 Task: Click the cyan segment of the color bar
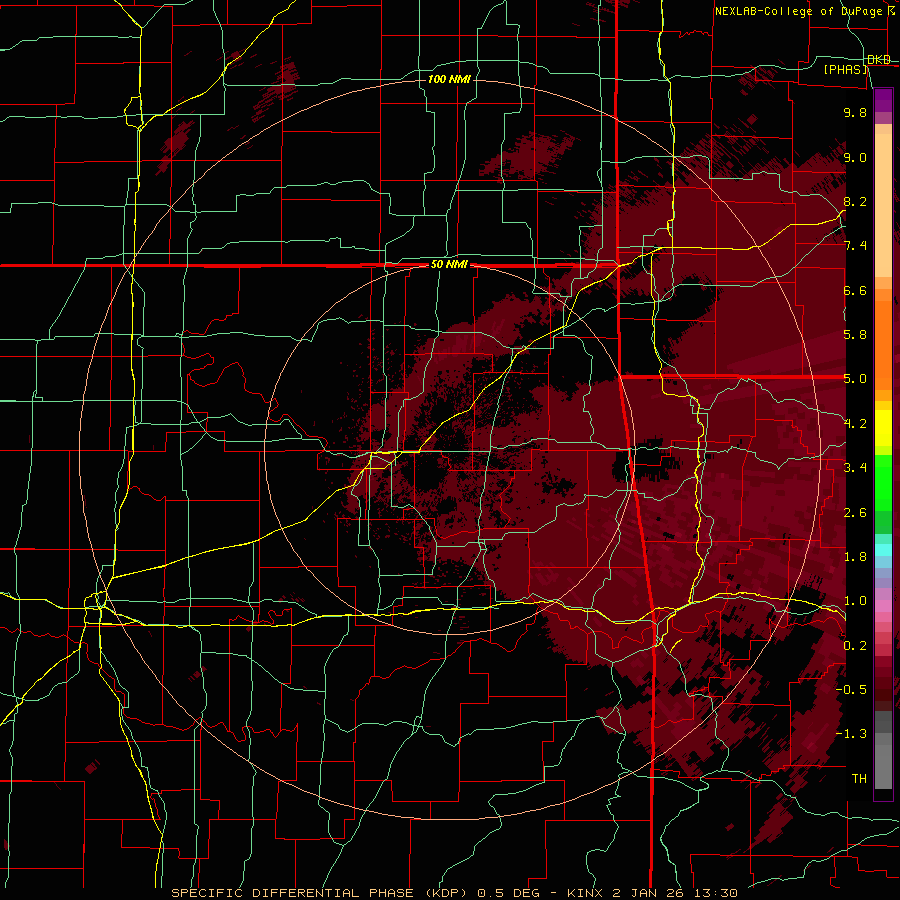click(x=883, y=550)
